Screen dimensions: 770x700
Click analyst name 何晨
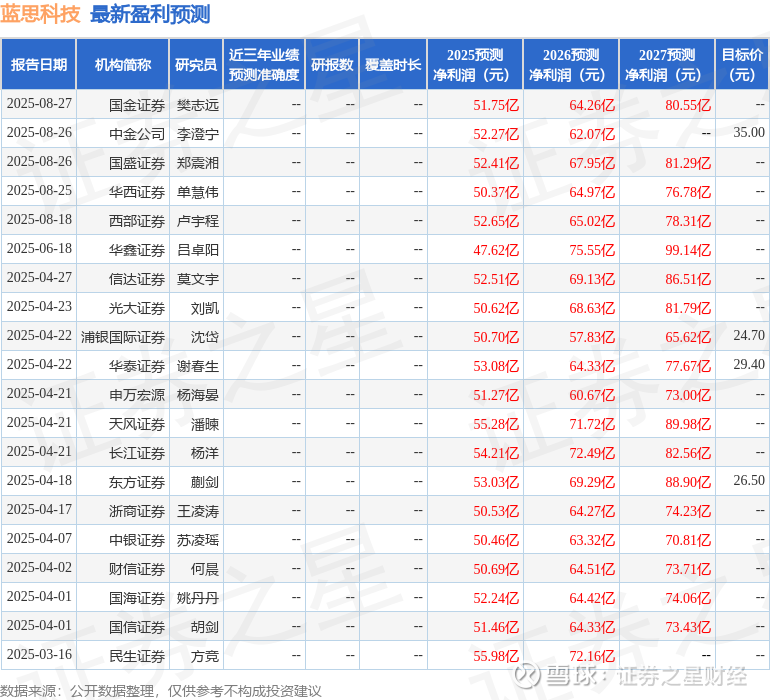point(205,569)
